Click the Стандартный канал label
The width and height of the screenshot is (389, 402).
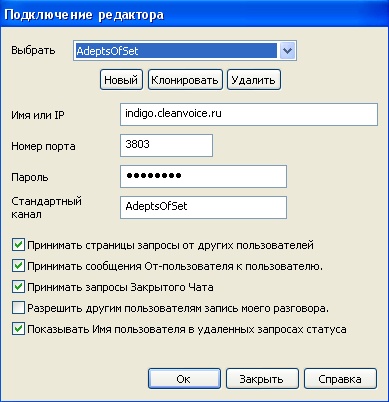[x=46, y=207]
